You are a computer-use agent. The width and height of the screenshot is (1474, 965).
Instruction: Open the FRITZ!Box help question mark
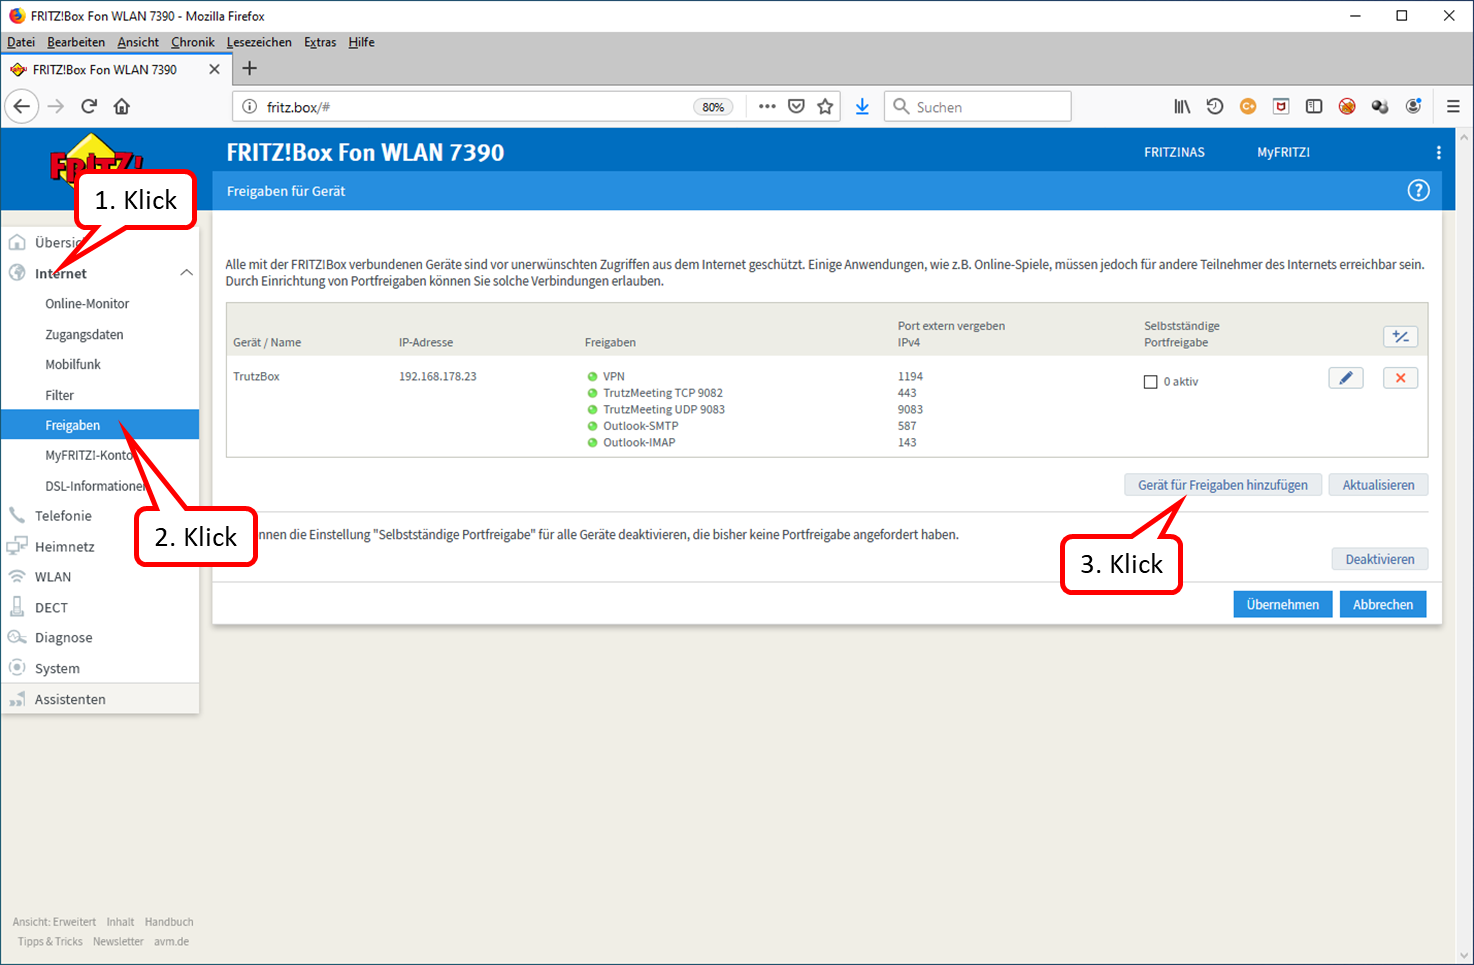click(1418, 190)
